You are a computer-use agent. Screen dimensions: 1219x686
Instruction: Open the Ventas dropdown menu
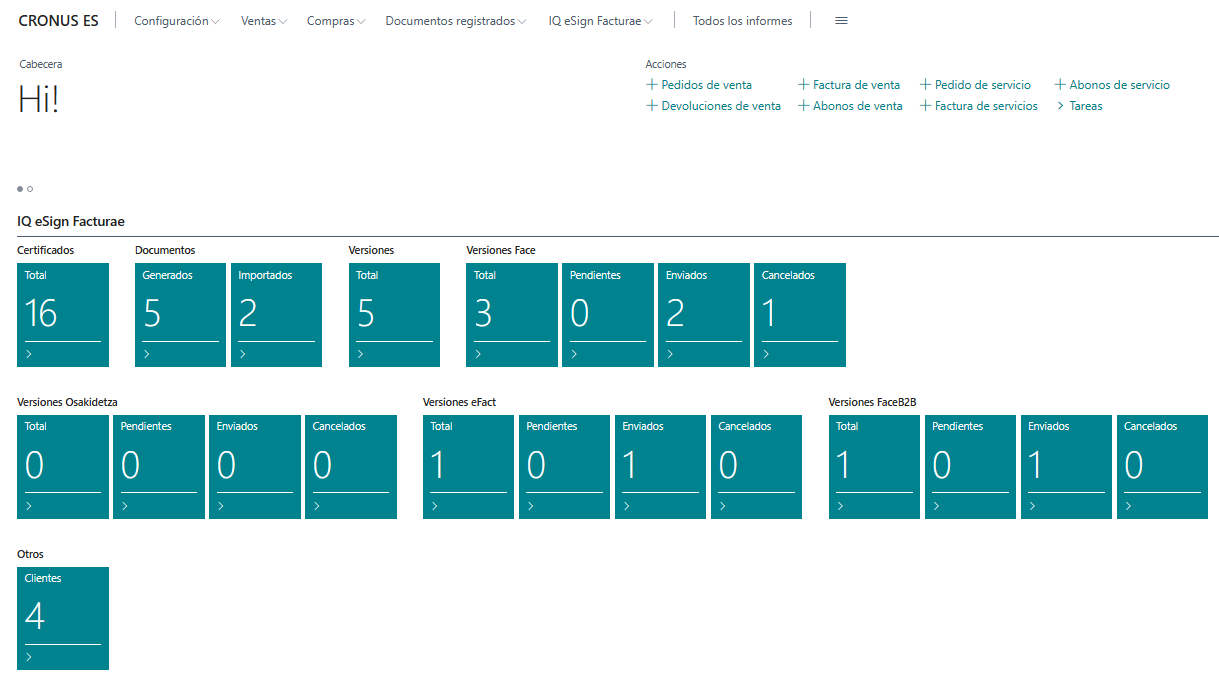[x=264, y=21]
